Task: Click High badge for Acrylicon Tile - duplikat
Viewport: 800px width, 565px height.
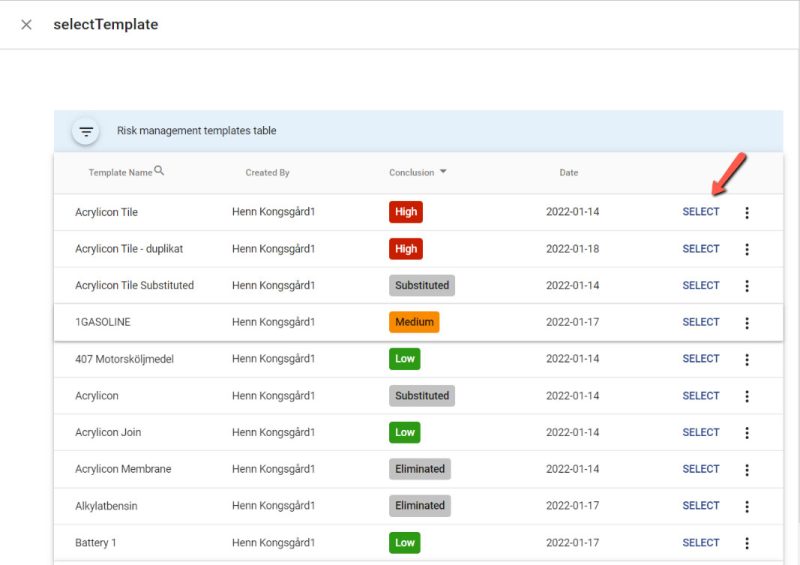Action: 406,249
